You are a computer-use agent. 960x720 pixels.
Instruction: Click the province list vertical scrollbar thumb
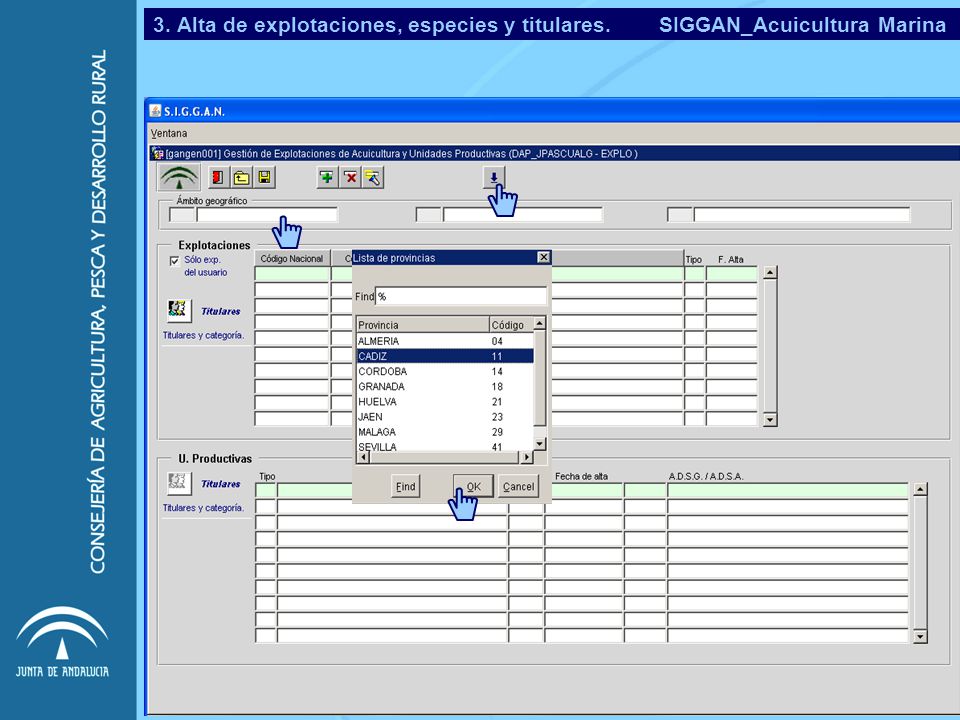tap(539, 378)
